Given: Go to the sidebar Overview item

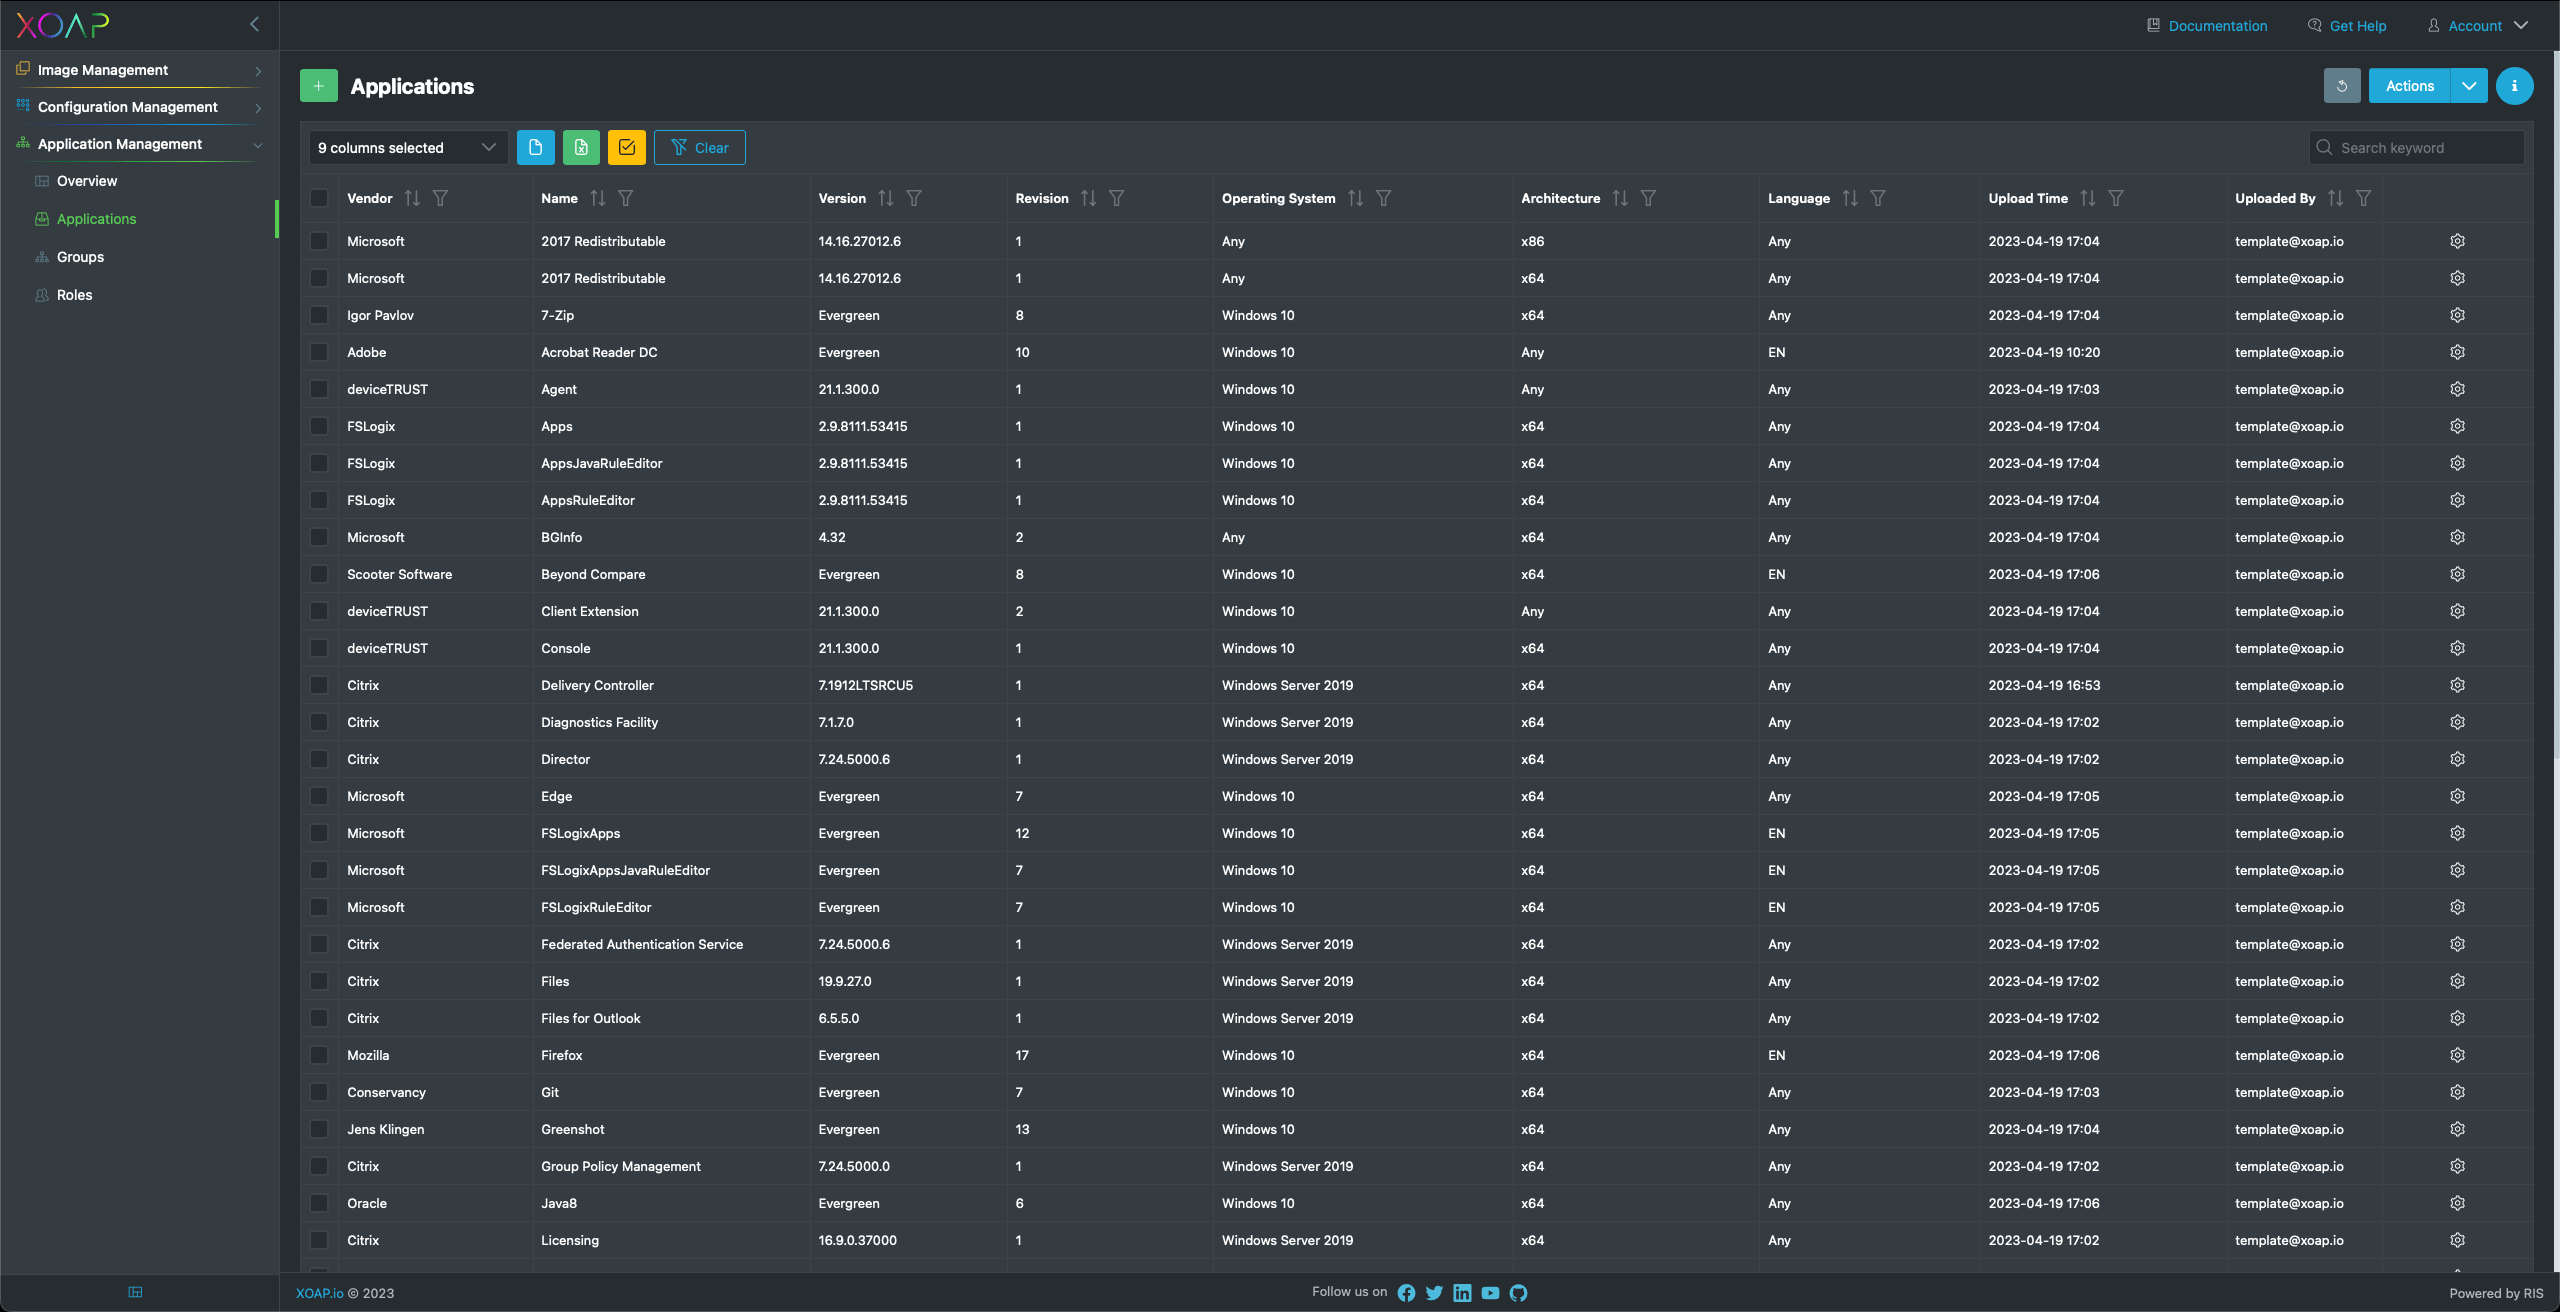Looking at the screenshot, I should pos(86,181).
